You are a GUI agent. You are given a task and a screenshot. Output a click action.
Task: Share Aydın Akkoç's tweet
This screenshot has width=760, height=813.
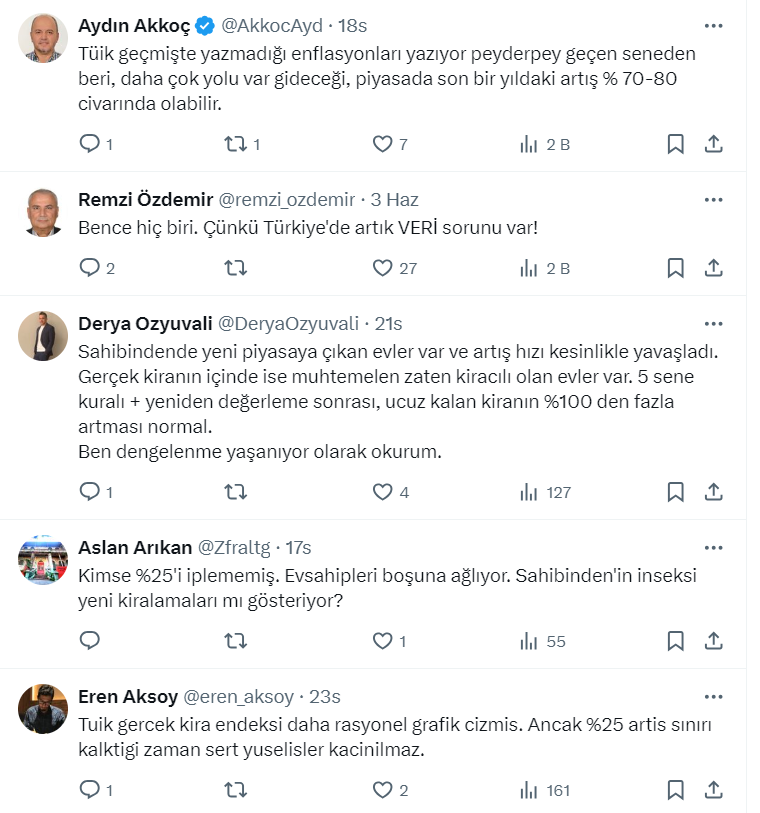click(x=713, y=144)
